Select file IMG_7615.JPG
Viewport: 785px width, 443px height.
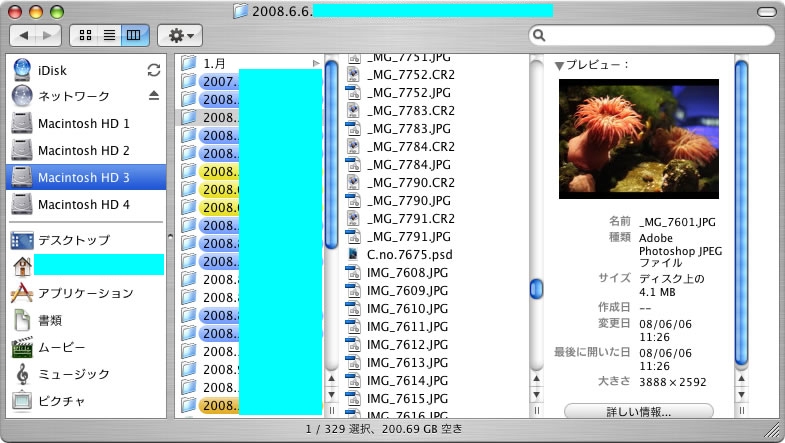[x=407, y=399]
